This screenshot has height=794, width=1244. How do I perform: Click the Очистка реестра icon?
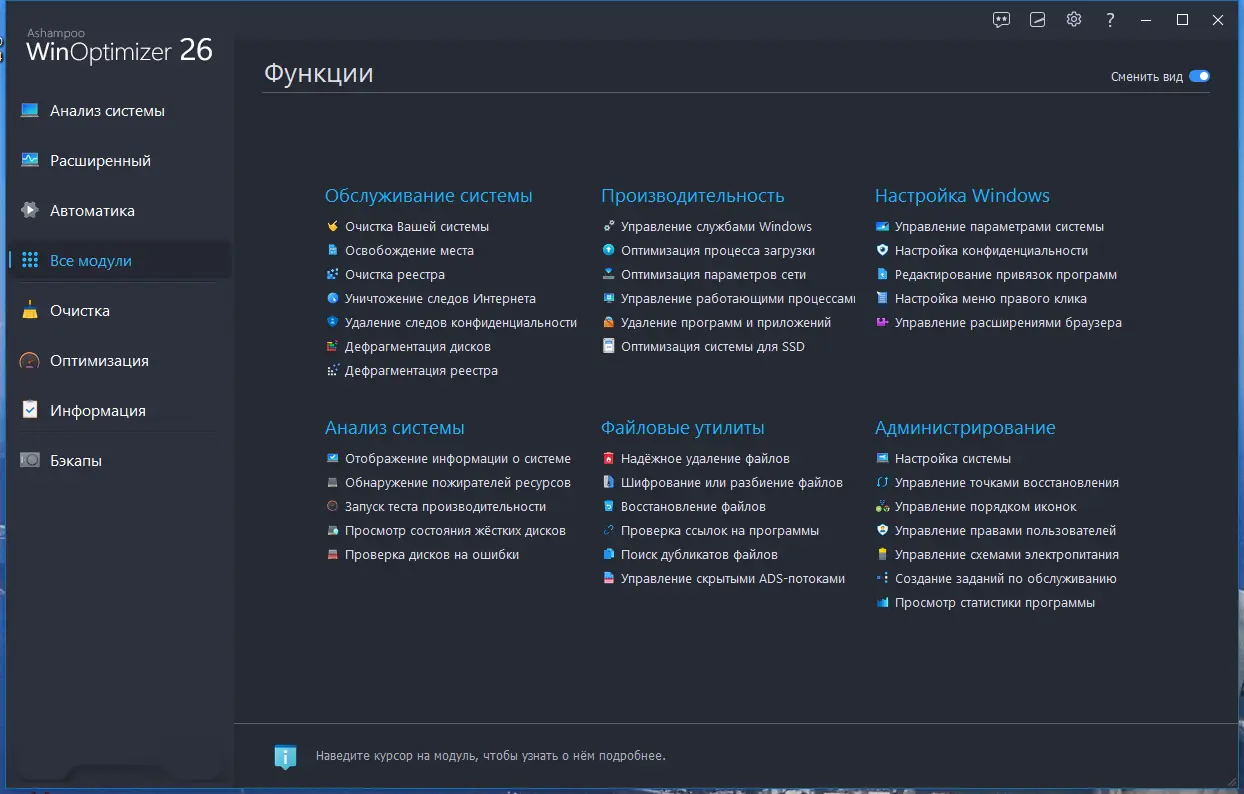333,274
